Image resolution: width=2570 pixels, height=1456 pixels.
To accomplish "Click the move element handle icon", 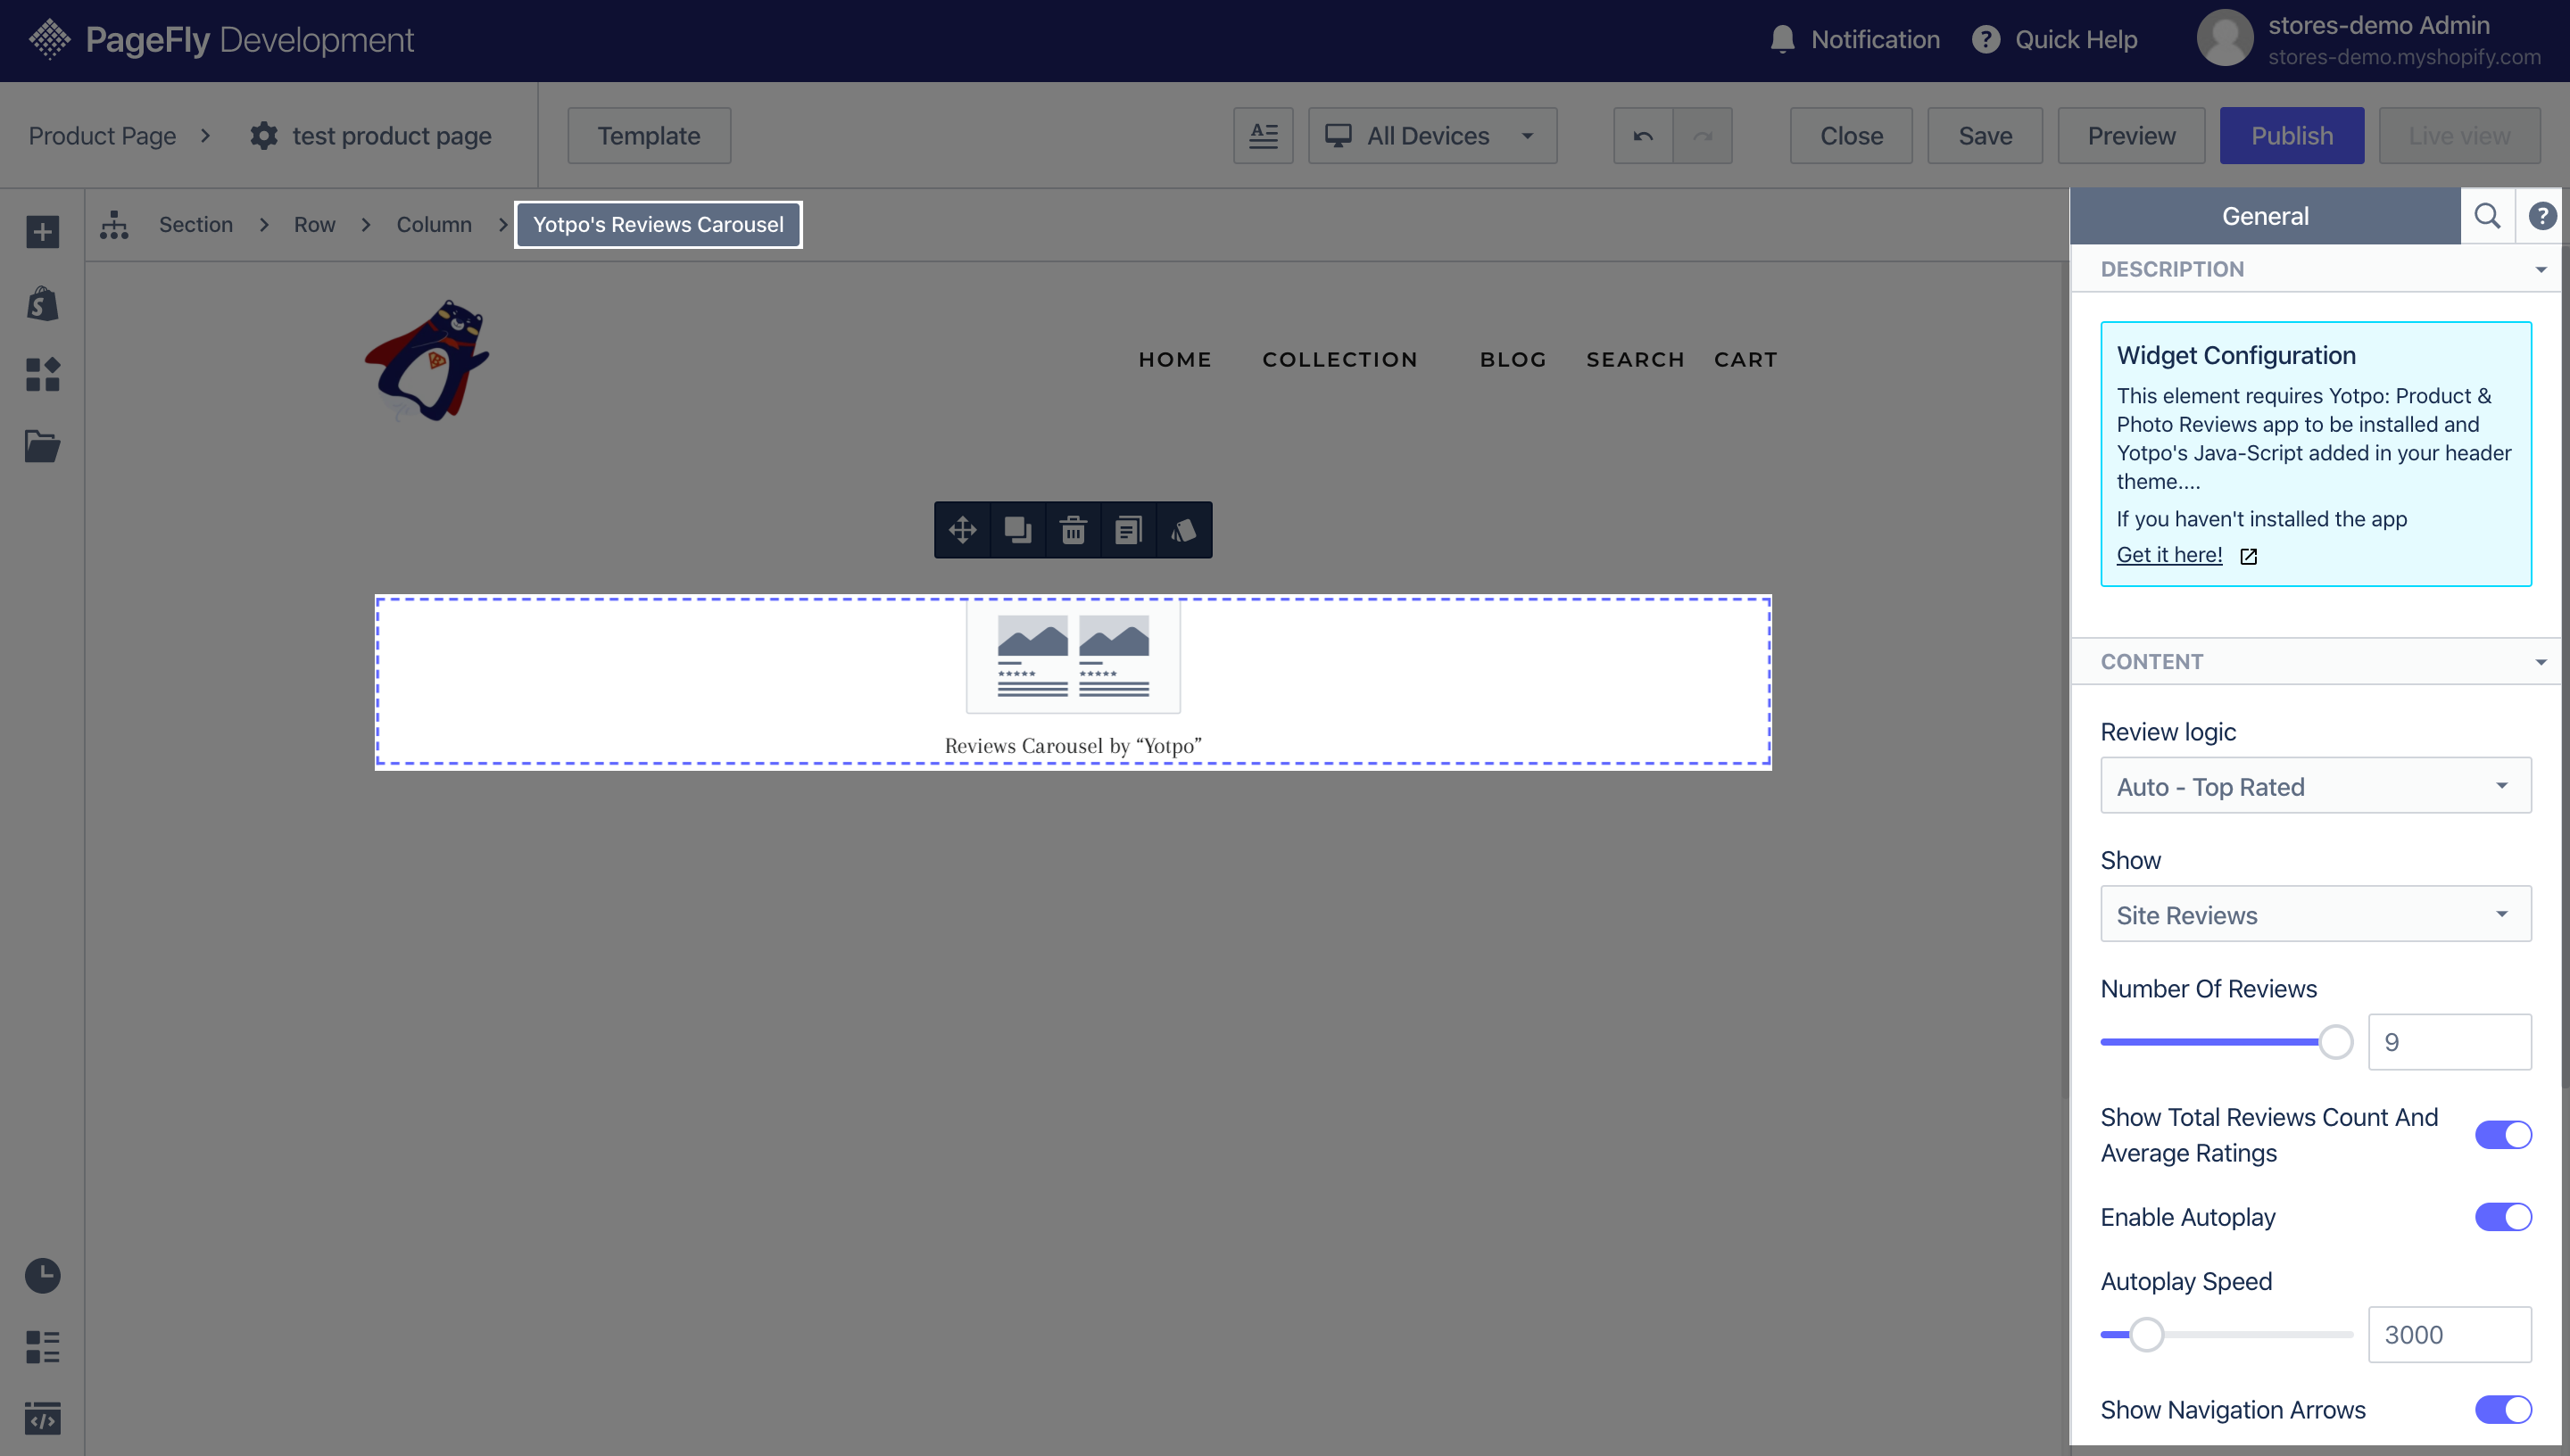I will [x=962, y=529].
